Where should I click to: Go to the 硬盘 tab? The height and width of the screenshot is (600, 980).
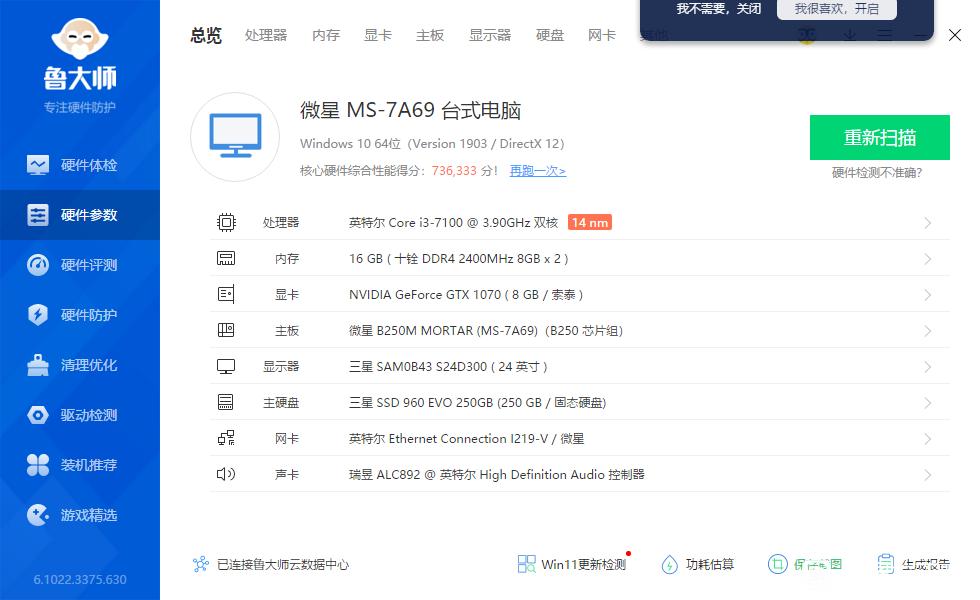coord(550,35)
